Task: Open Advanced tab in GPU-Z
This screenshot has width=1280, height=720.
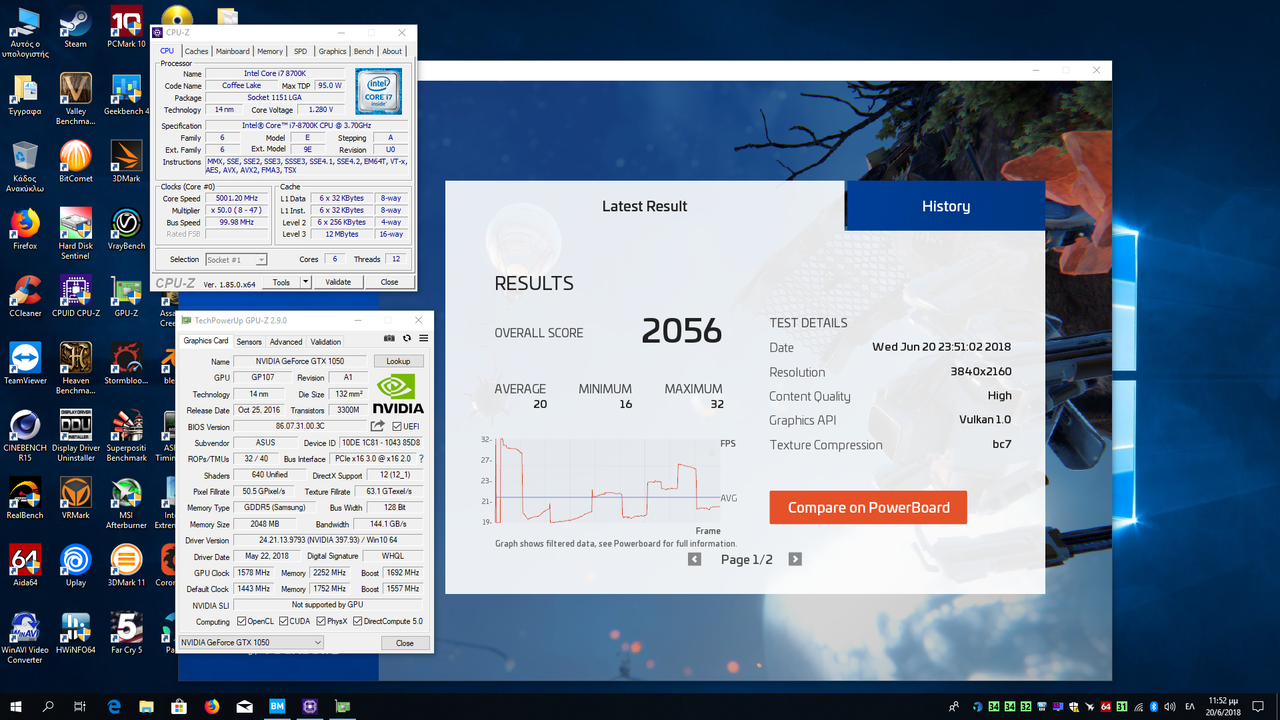Action: point(286,342)
